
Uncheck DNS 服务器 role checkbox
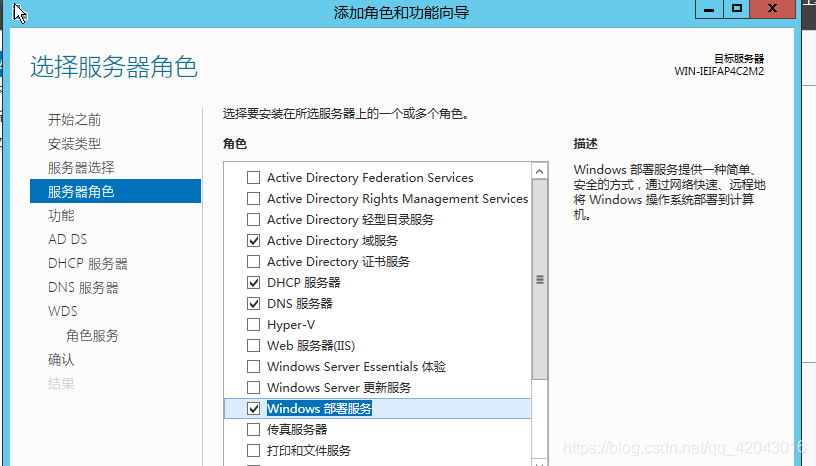coord(253,304)
